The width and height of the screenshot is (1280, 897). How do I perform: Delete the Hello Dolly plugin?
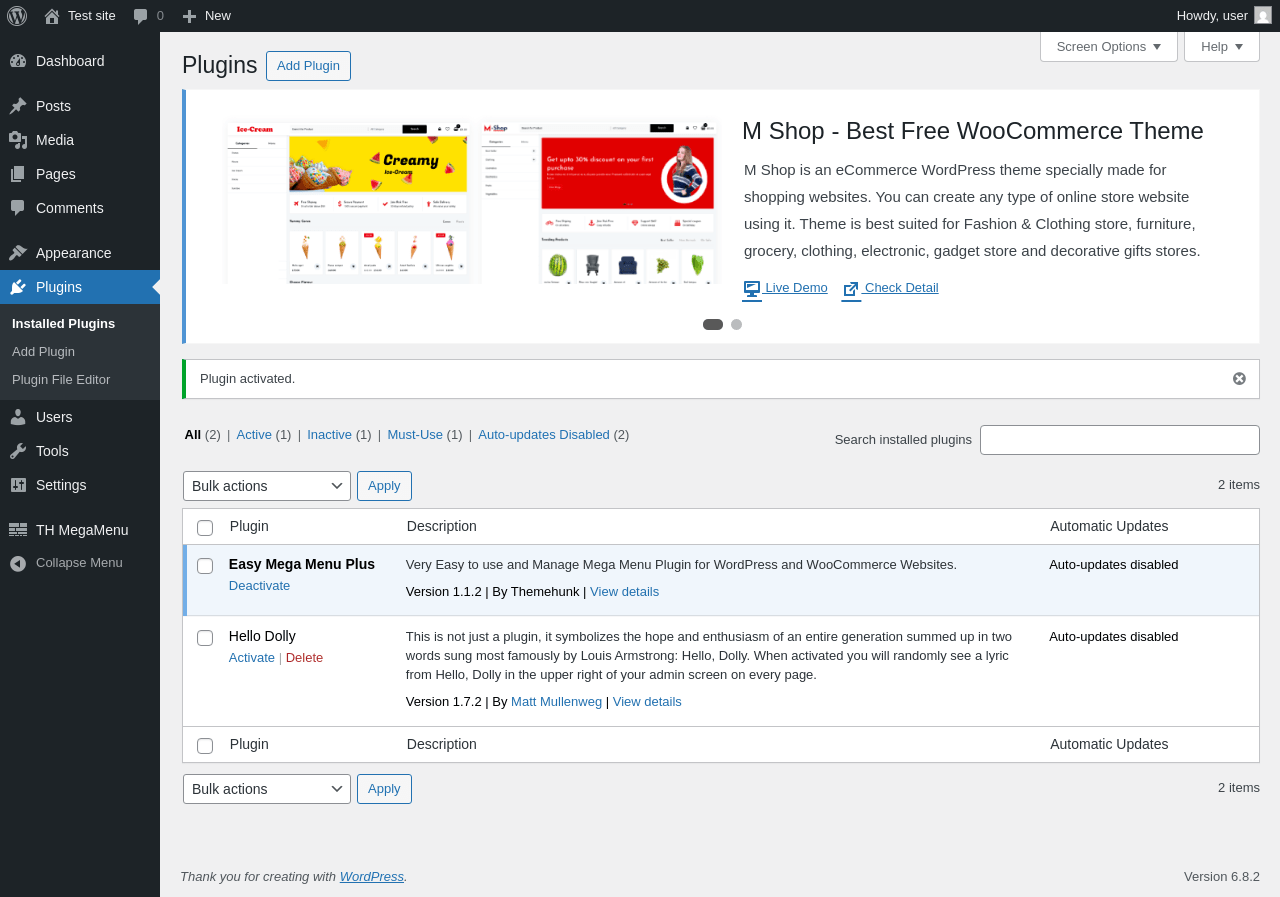point(304,658)
